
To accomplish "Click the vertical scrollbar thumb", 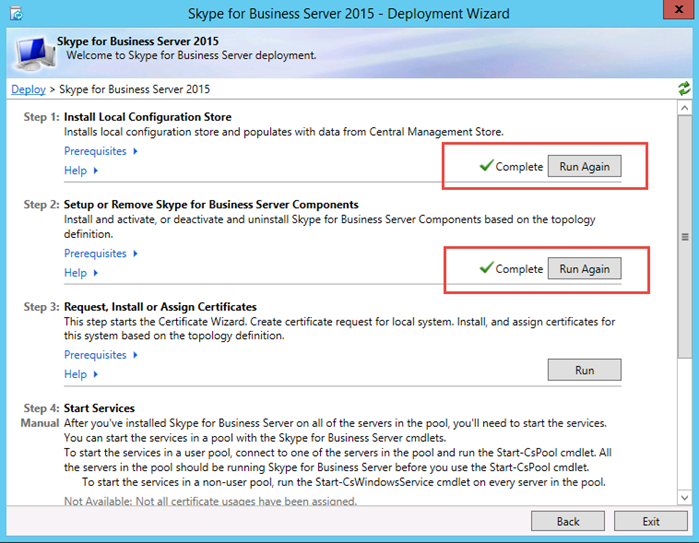I will pyautogui.click(x=685, y=237).
